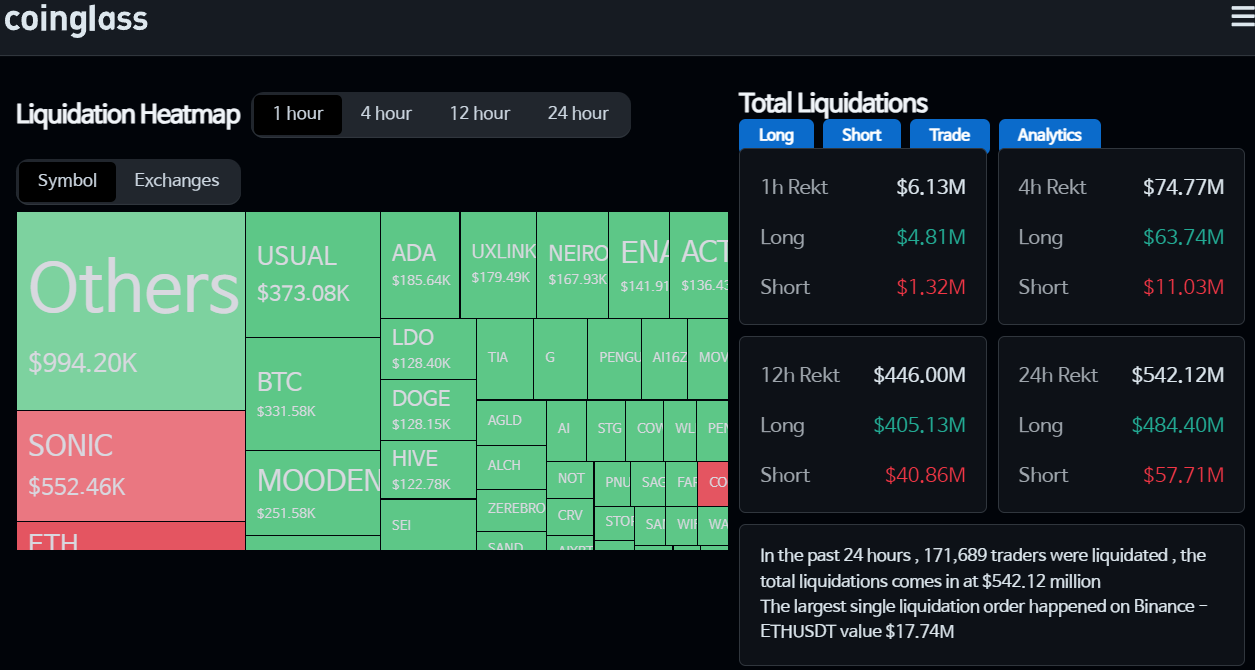Click the 12h Rekt $446.00M value
Image resolution: width=1255 pixels, height=670 pixels.
tap(919, 375)
